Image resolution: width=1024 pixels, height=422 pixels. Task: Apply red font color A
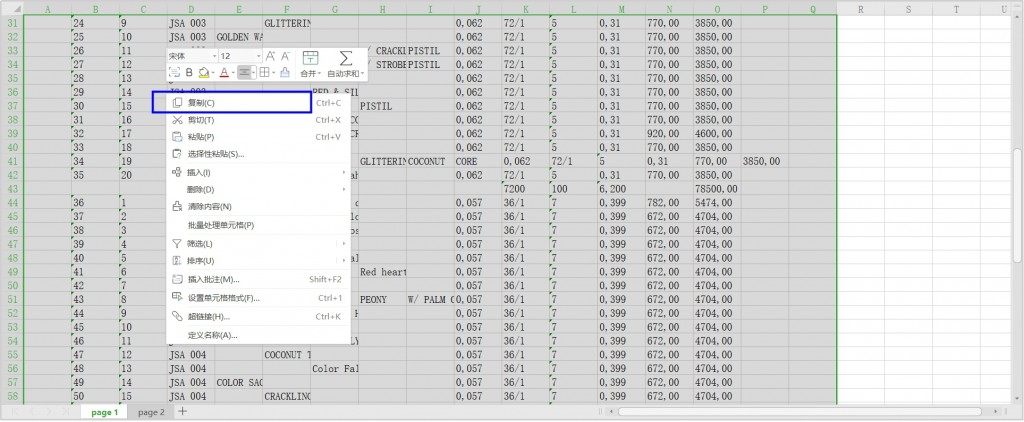(x=224, y=73)
